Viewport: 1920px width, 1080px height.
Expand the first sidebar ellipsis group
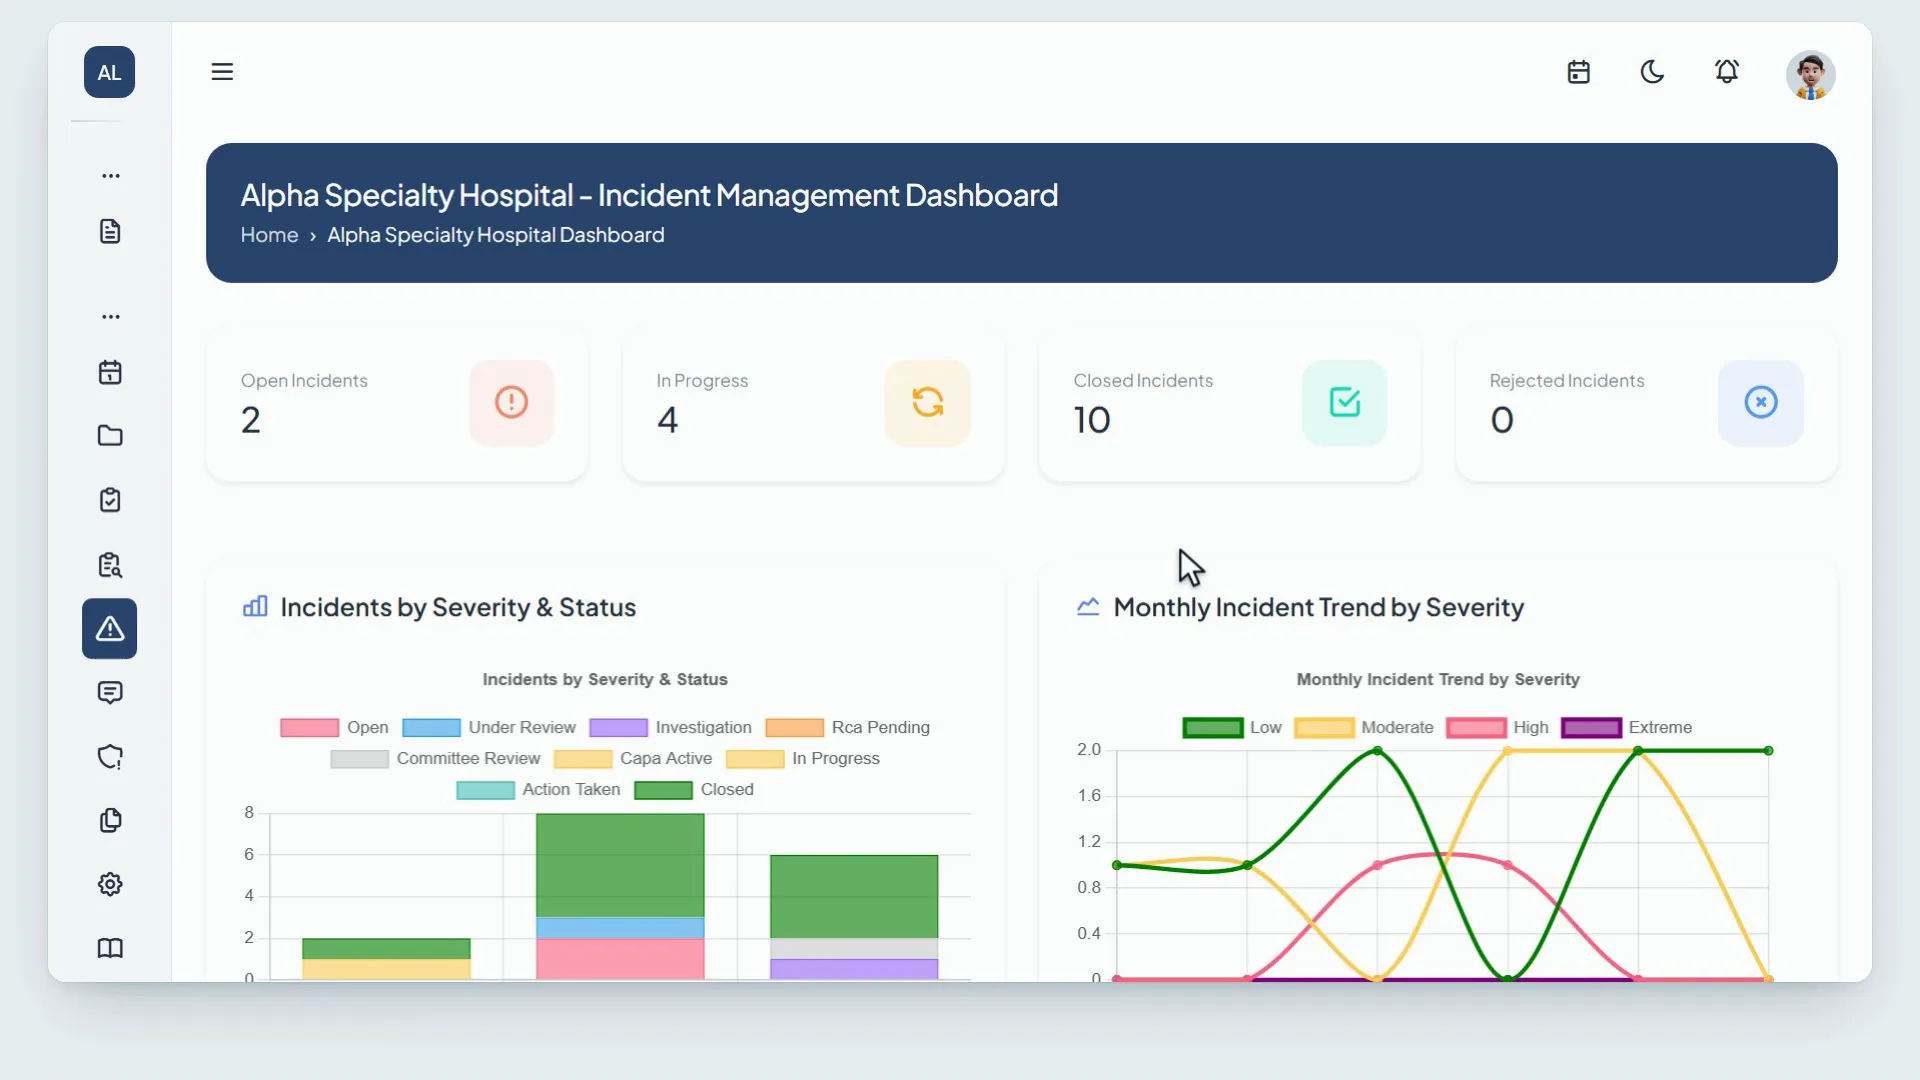[x=111, y=176]
